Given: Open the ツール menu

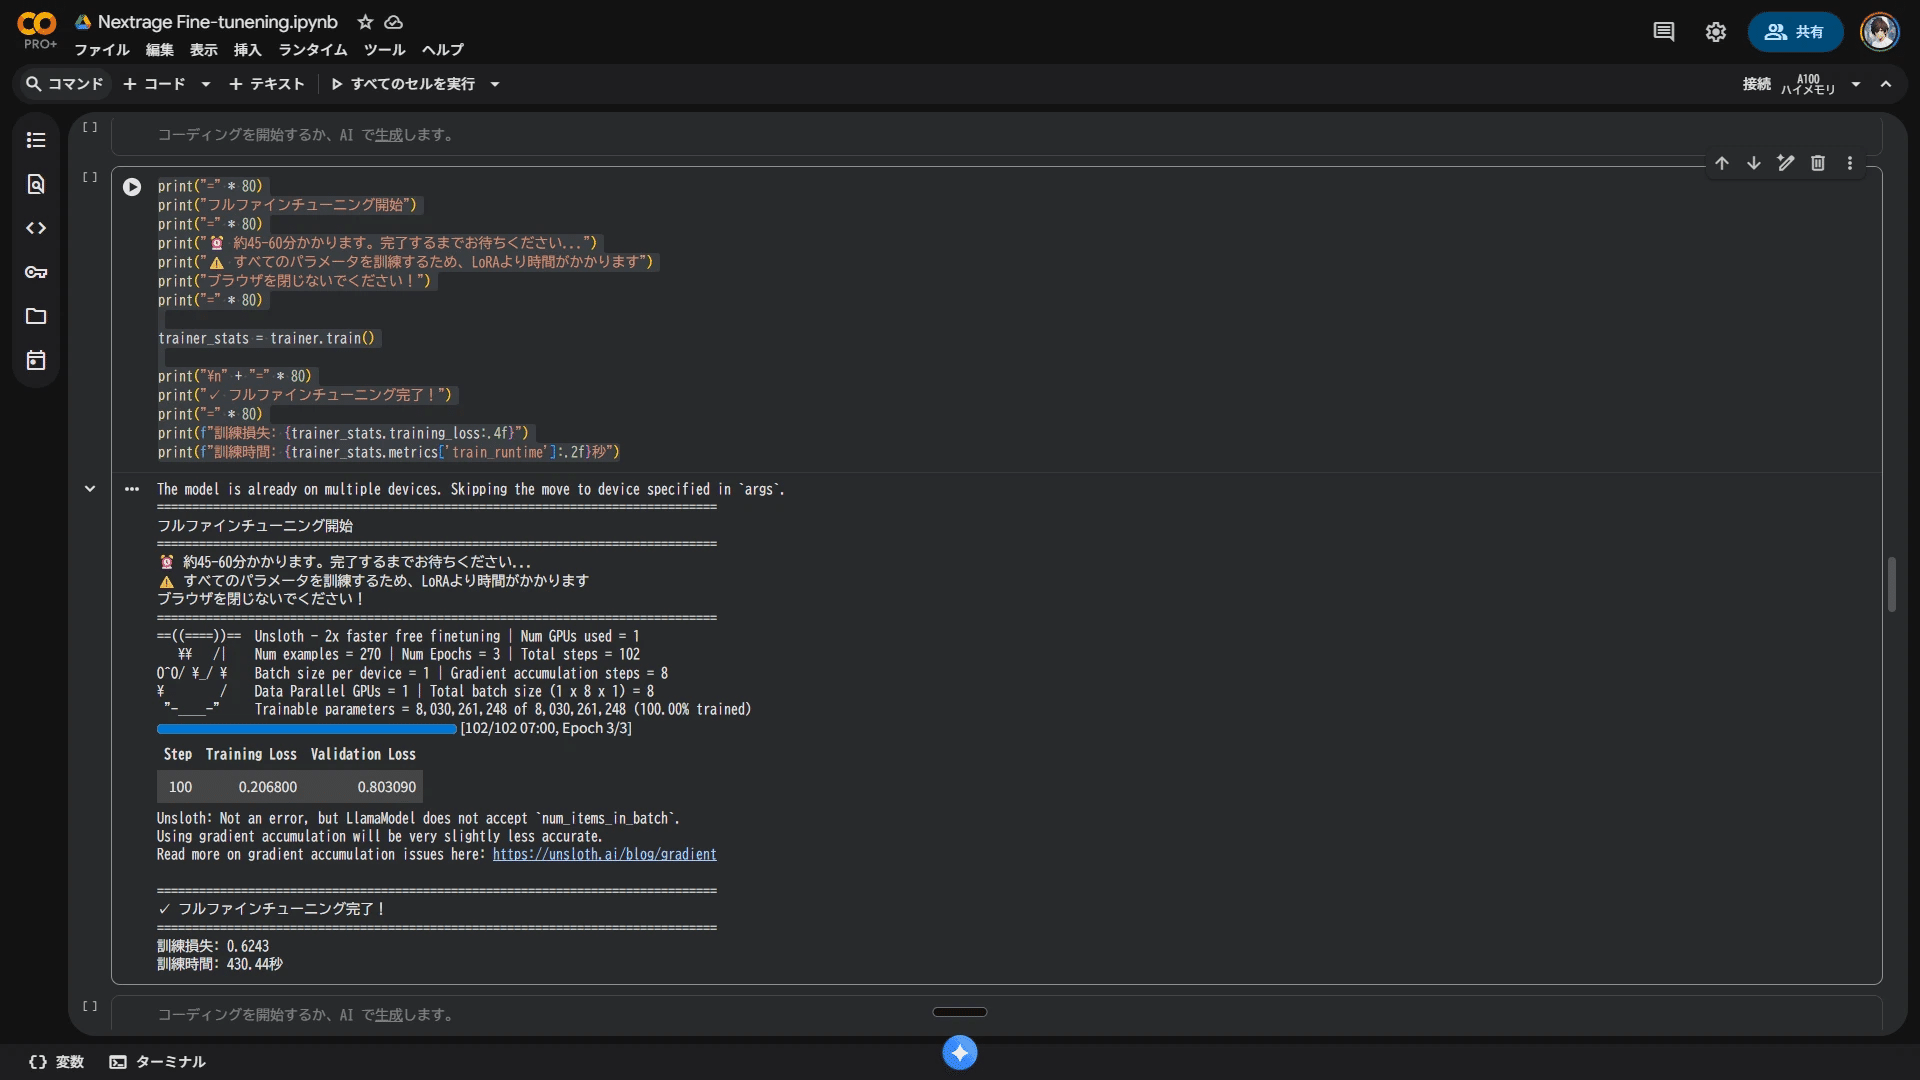Looking at the screenshot, I should (385, 50).
